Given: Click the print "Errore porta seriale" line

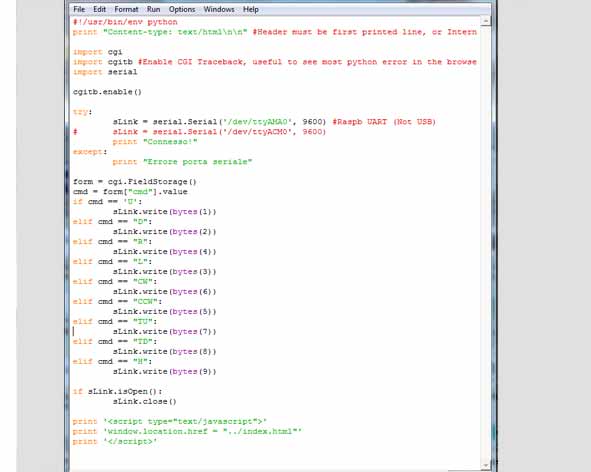Looking at the screenshot, I should coord(182,162).
